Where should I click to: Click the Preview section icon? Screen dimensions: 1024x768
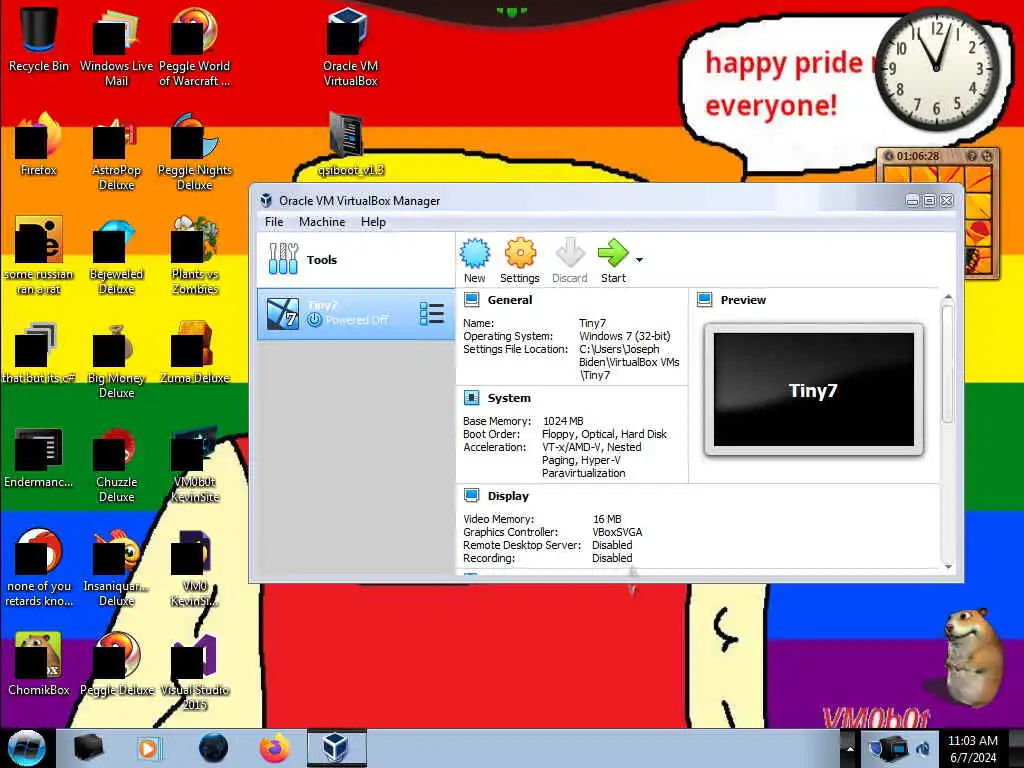pyautogui.click(x=705, y=300)
